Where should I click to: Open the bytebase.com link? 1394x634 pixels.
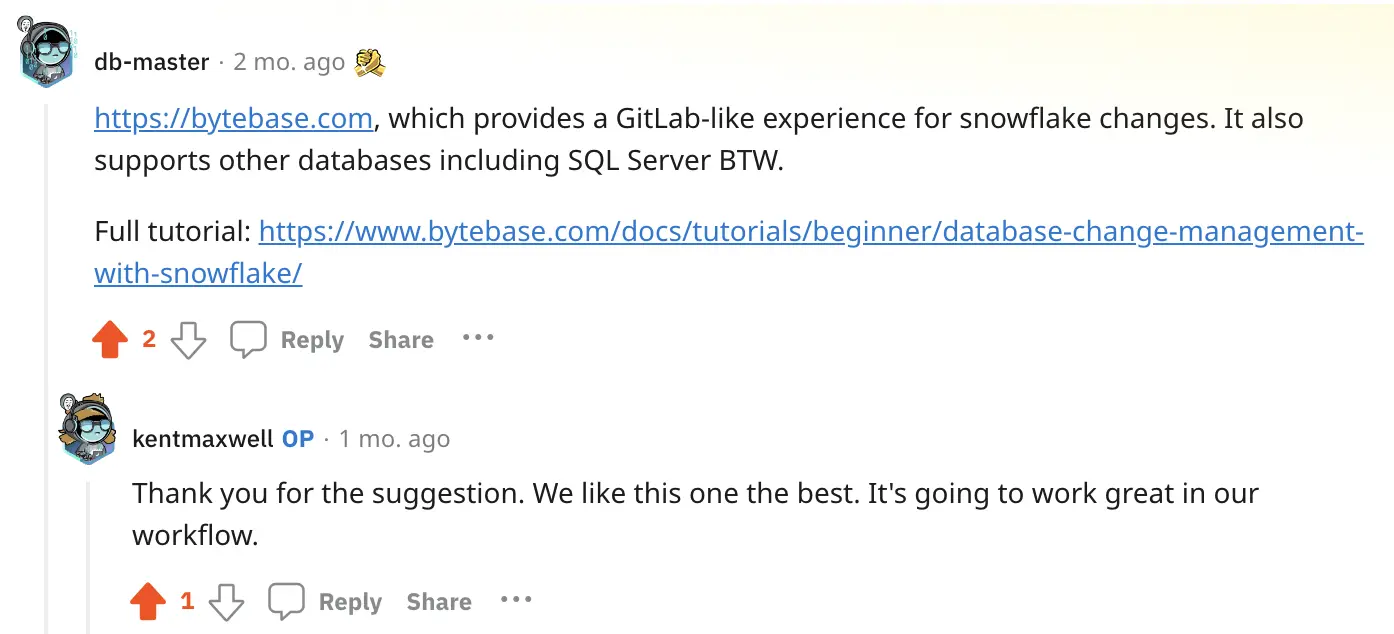pyautogui.click(x=232, y=118)
